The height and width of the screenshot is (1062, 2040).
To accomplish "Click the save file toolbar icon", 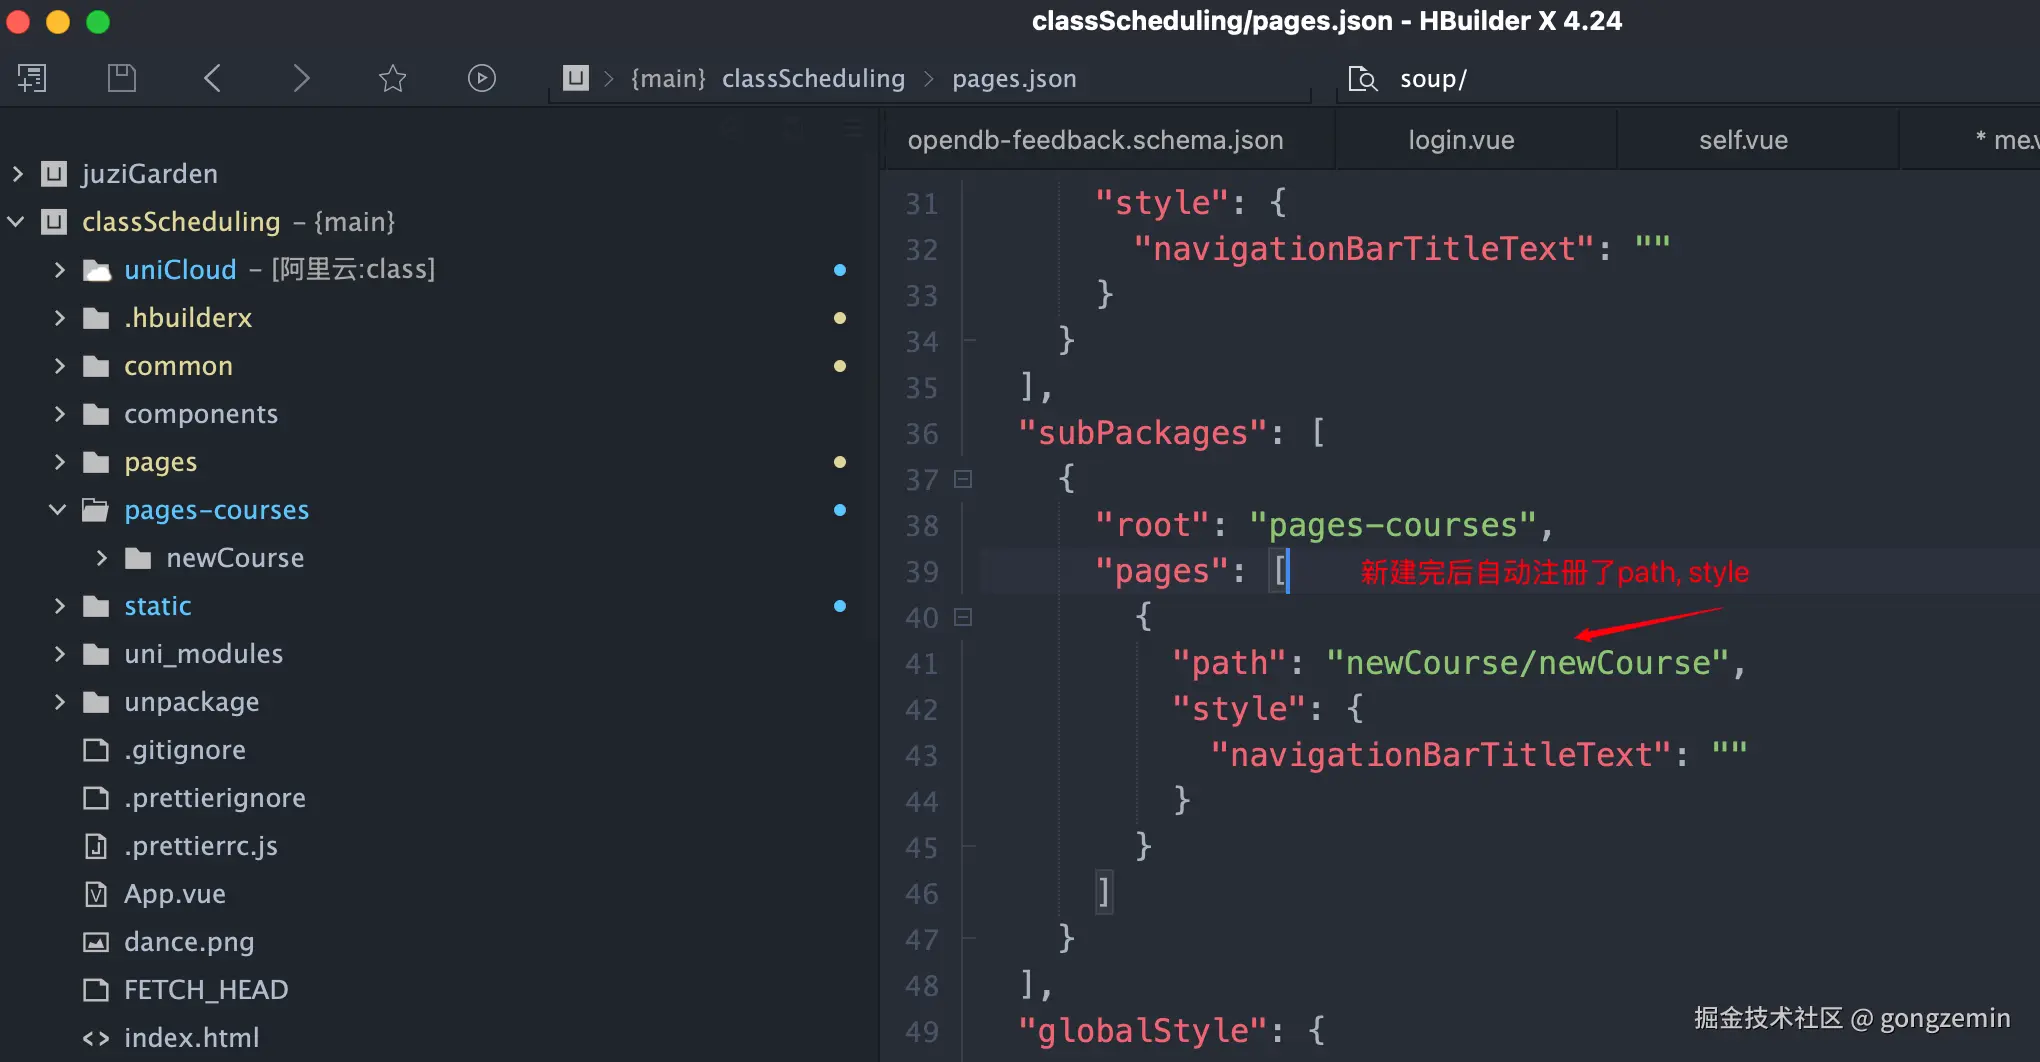I will [x=122, y=78].
